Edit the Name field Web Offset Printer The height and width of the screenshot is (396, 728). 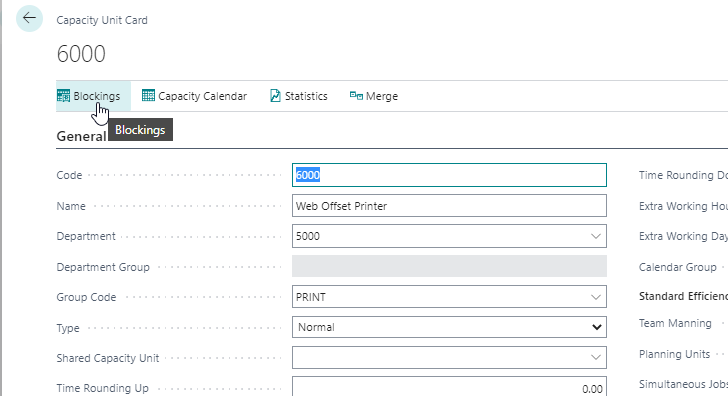tap(449, 206)
